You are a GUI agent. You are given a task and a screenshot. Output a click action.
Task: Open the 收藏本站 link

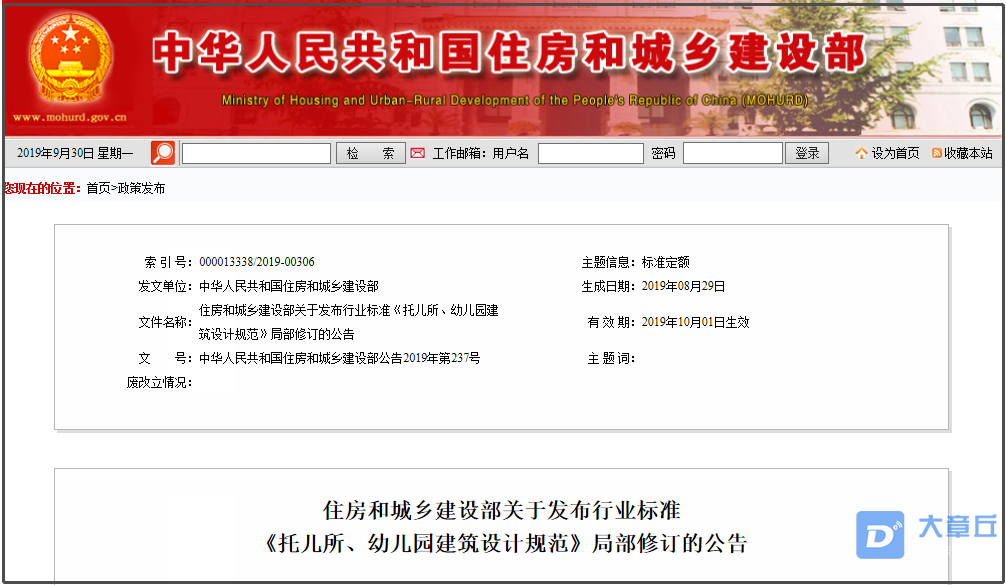pyautogui.click(x=968, y=153)
